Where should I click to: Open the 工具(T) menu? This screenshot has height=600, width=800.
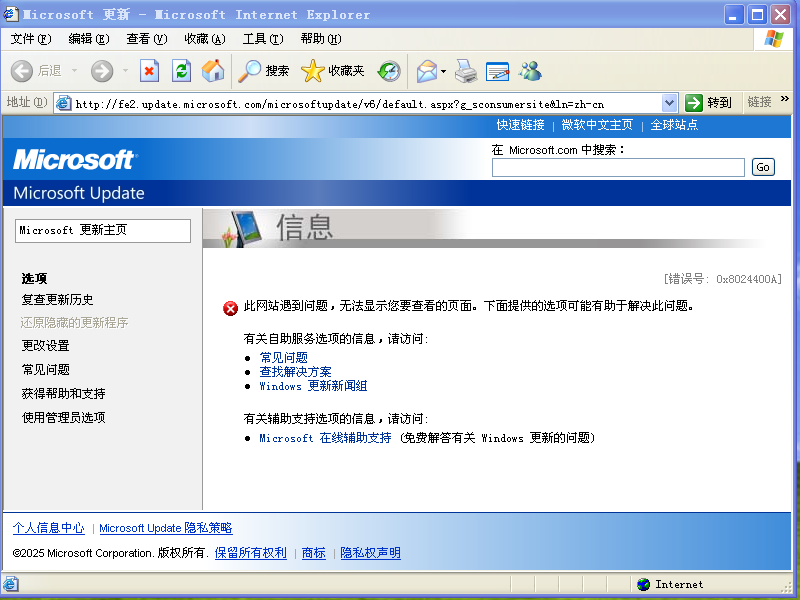coord(263,39)
